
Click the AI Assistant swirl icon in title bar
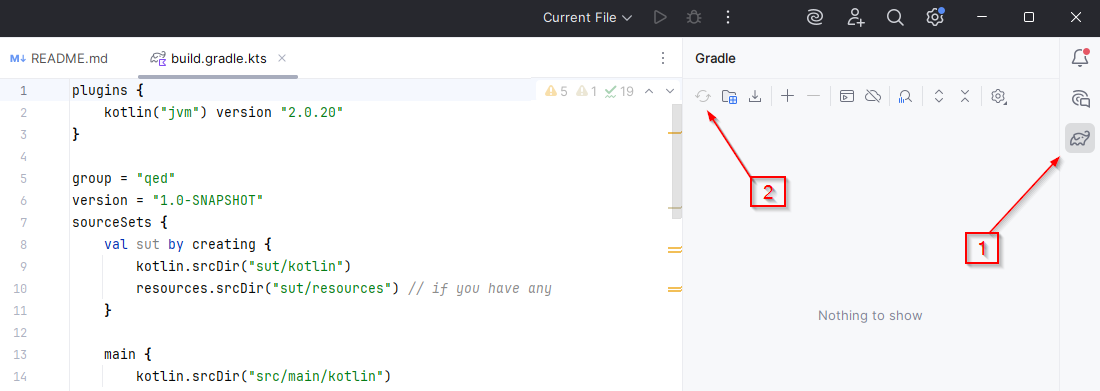(814, 18)
